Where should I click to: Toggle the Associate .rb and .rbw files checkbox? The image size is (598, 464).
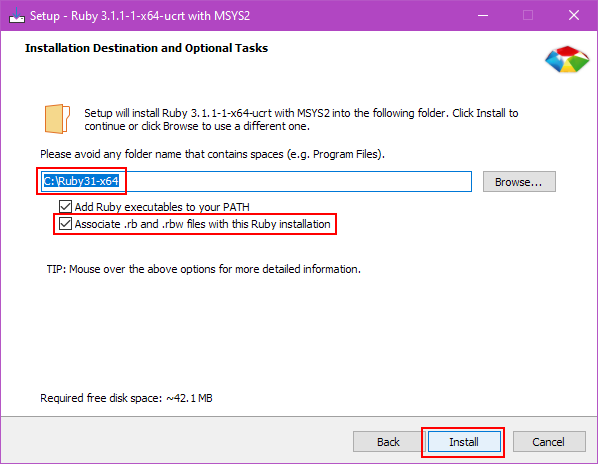click(x=65, y=224)
